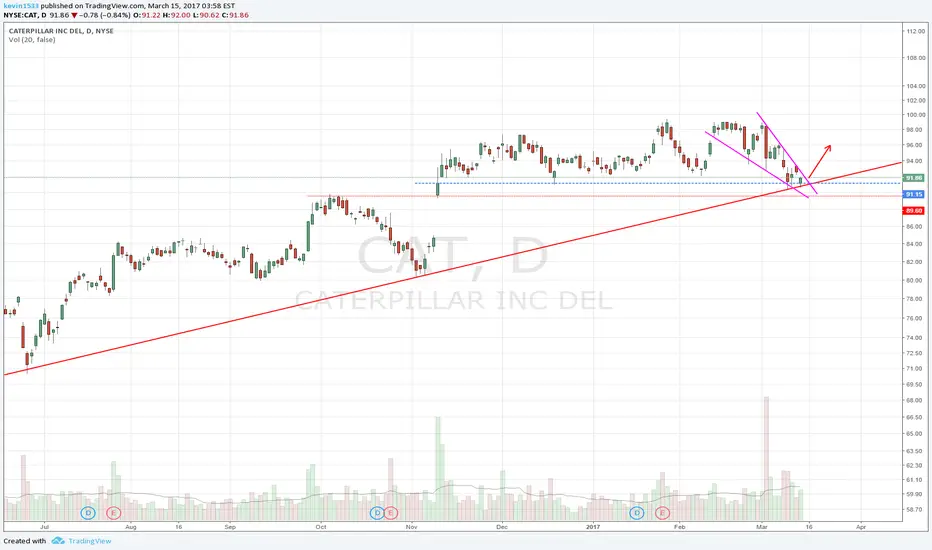Open the dividend D marker just before Nov
This screenshot has width=932, height=550.
[x=377, y=513]
